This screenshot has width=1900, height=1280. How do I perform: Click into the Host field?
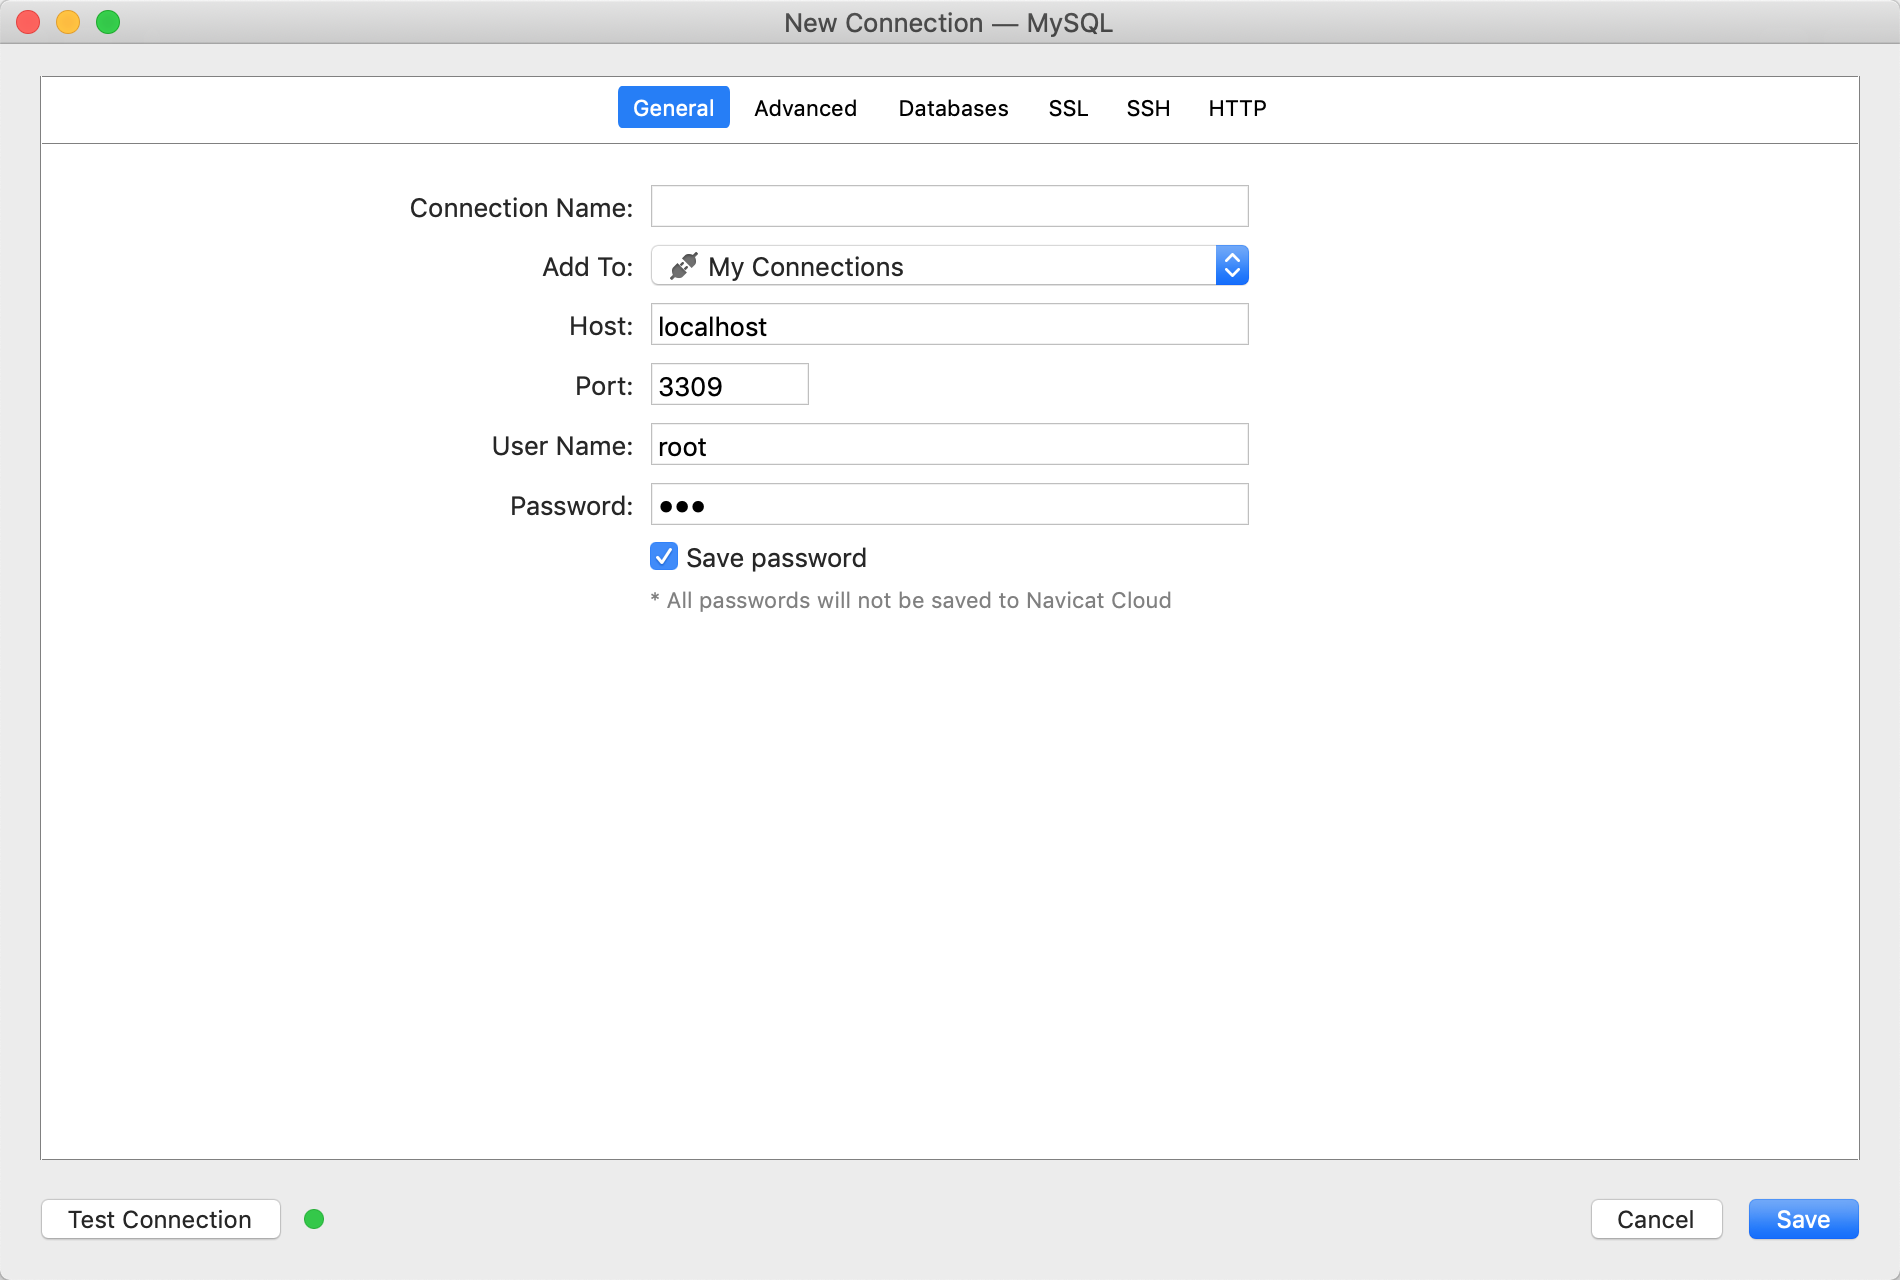[x=949, y=325]
